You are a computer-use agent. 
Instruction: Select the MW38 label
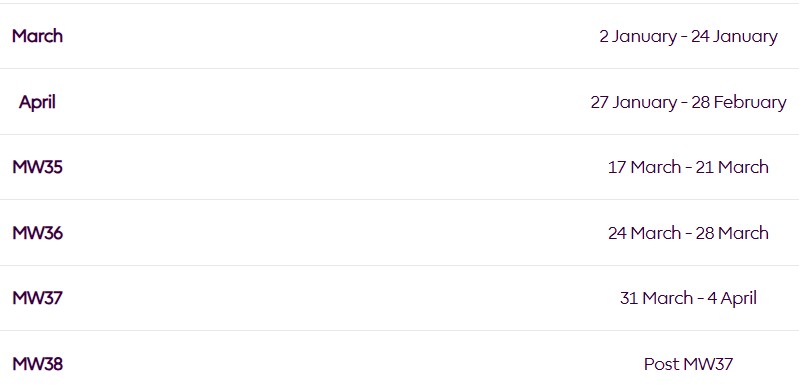pyautogui.click(x=37, y=364)
